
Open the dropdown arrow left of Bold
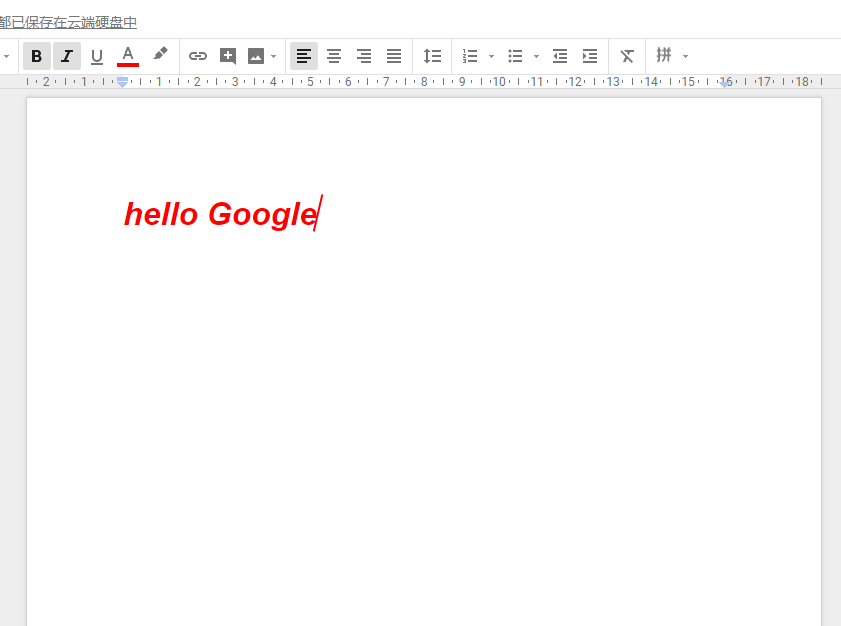click(x=7, y=56)
